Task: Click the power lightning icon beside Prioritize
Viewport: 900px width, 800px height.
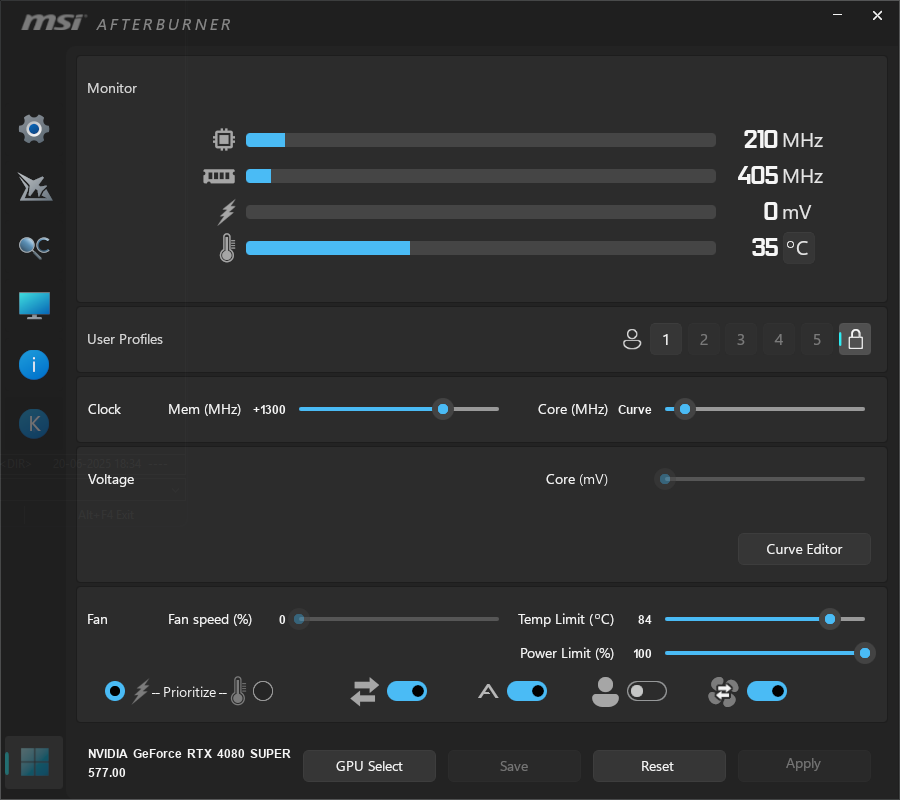Action: [141, 692]
